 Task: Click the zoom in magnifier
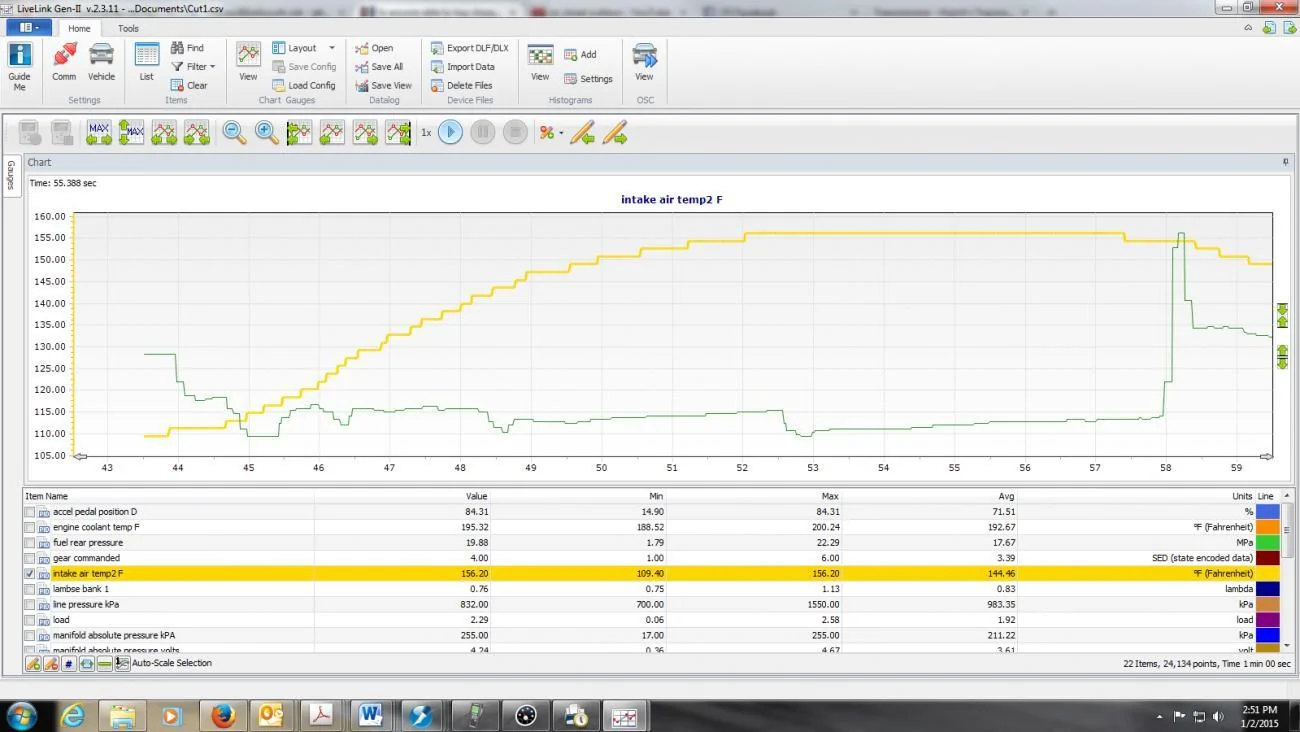(267, 132)
